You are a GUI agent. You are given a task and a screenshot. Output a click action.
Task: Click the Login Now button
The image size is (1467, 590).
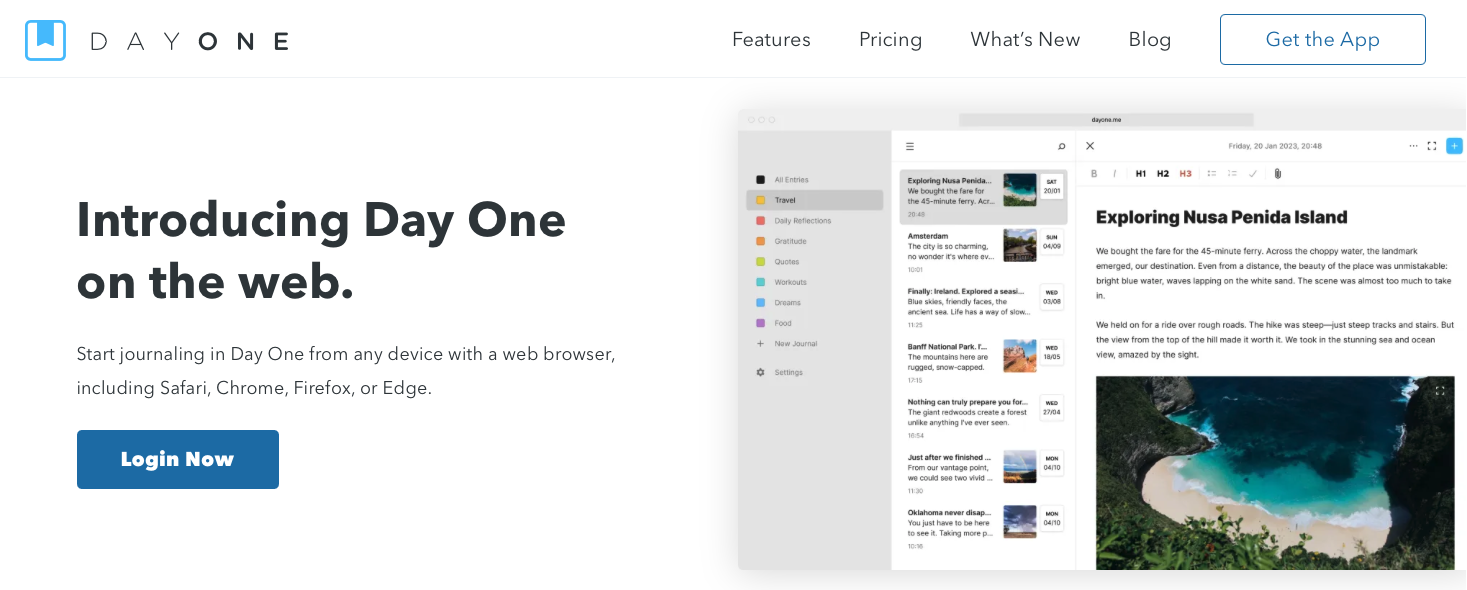[178, 459]
